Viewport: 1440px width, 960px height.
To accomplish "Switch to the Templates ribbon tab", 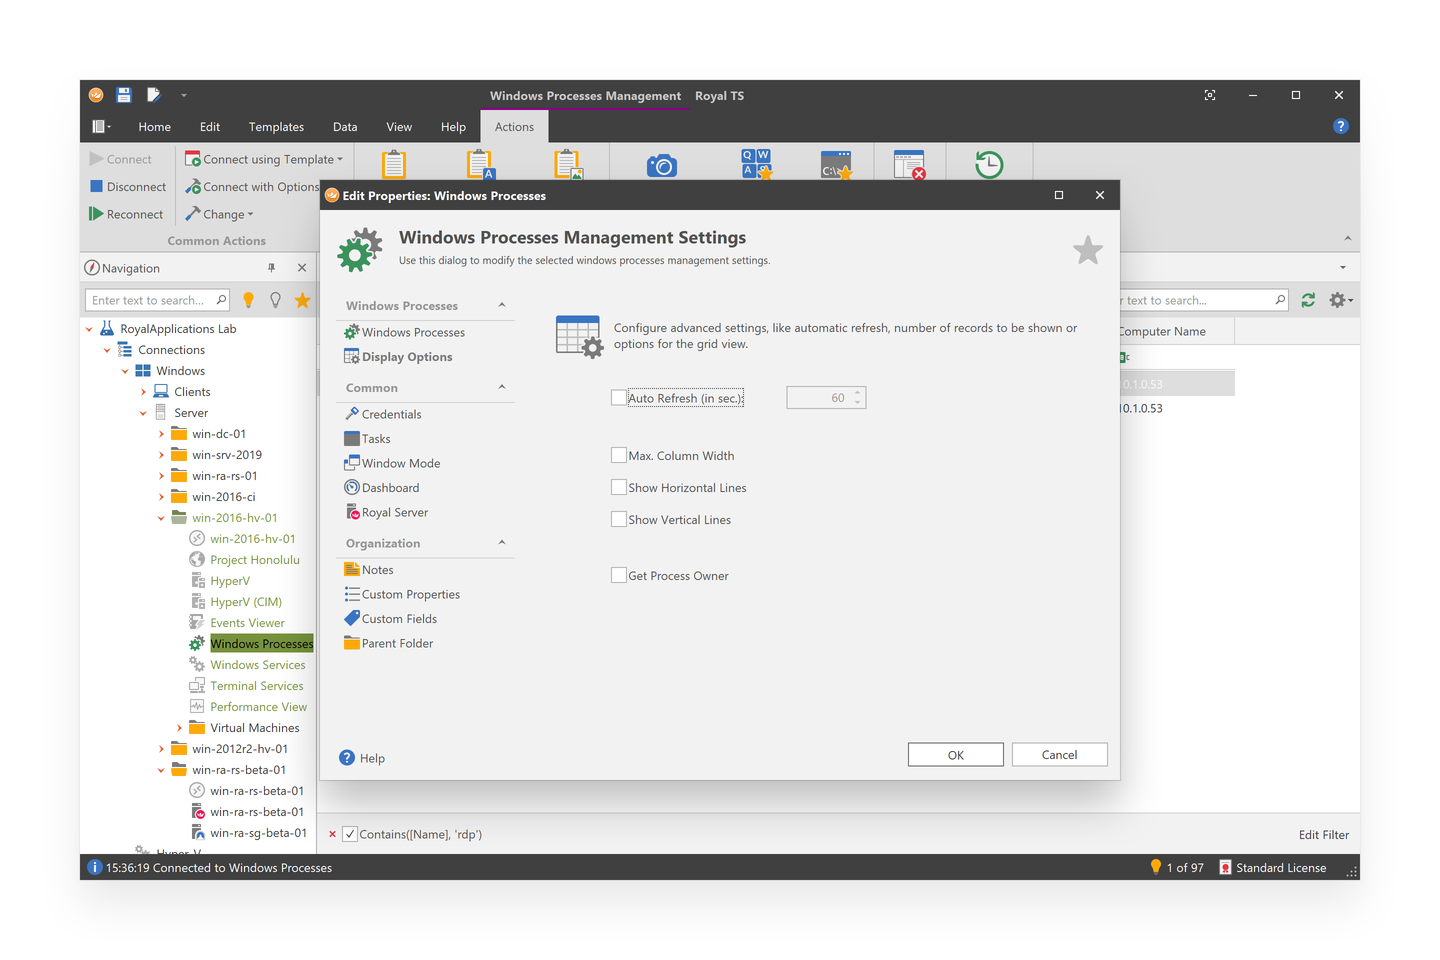I will 276,126.
